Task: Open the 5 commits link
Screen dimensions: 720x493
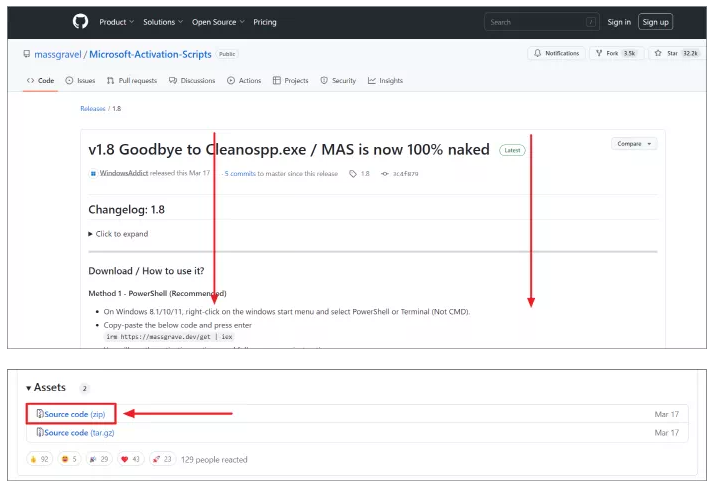Action: 240,174
